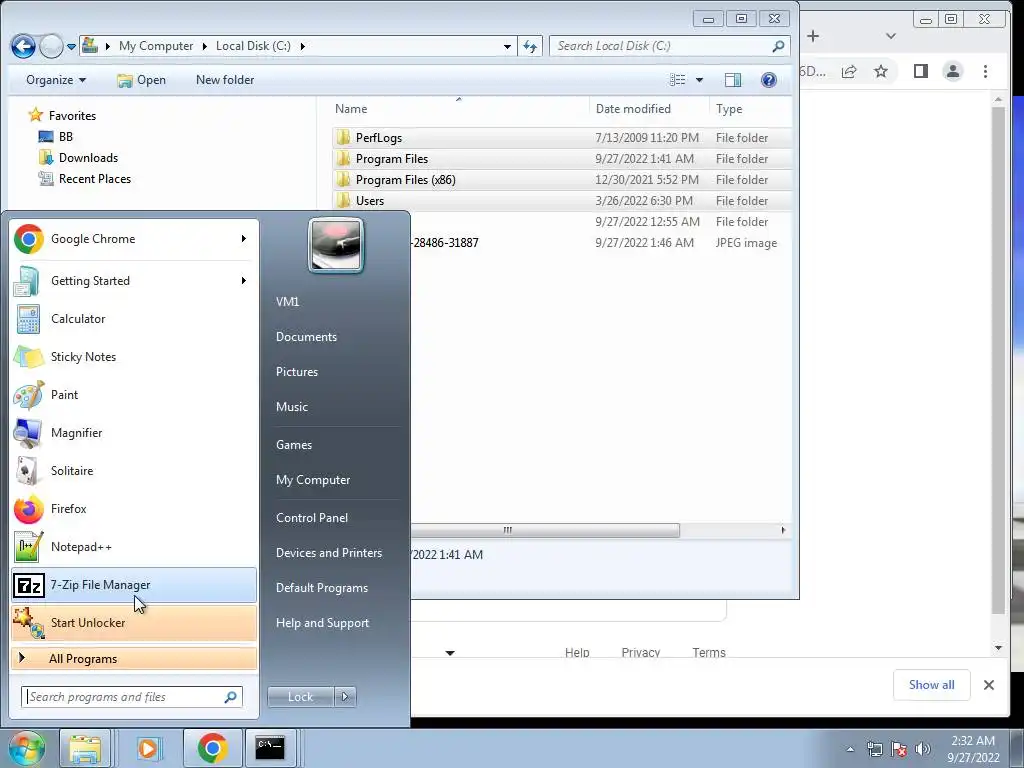Open Privacy link in Chrome page

(x=641, y=652)
